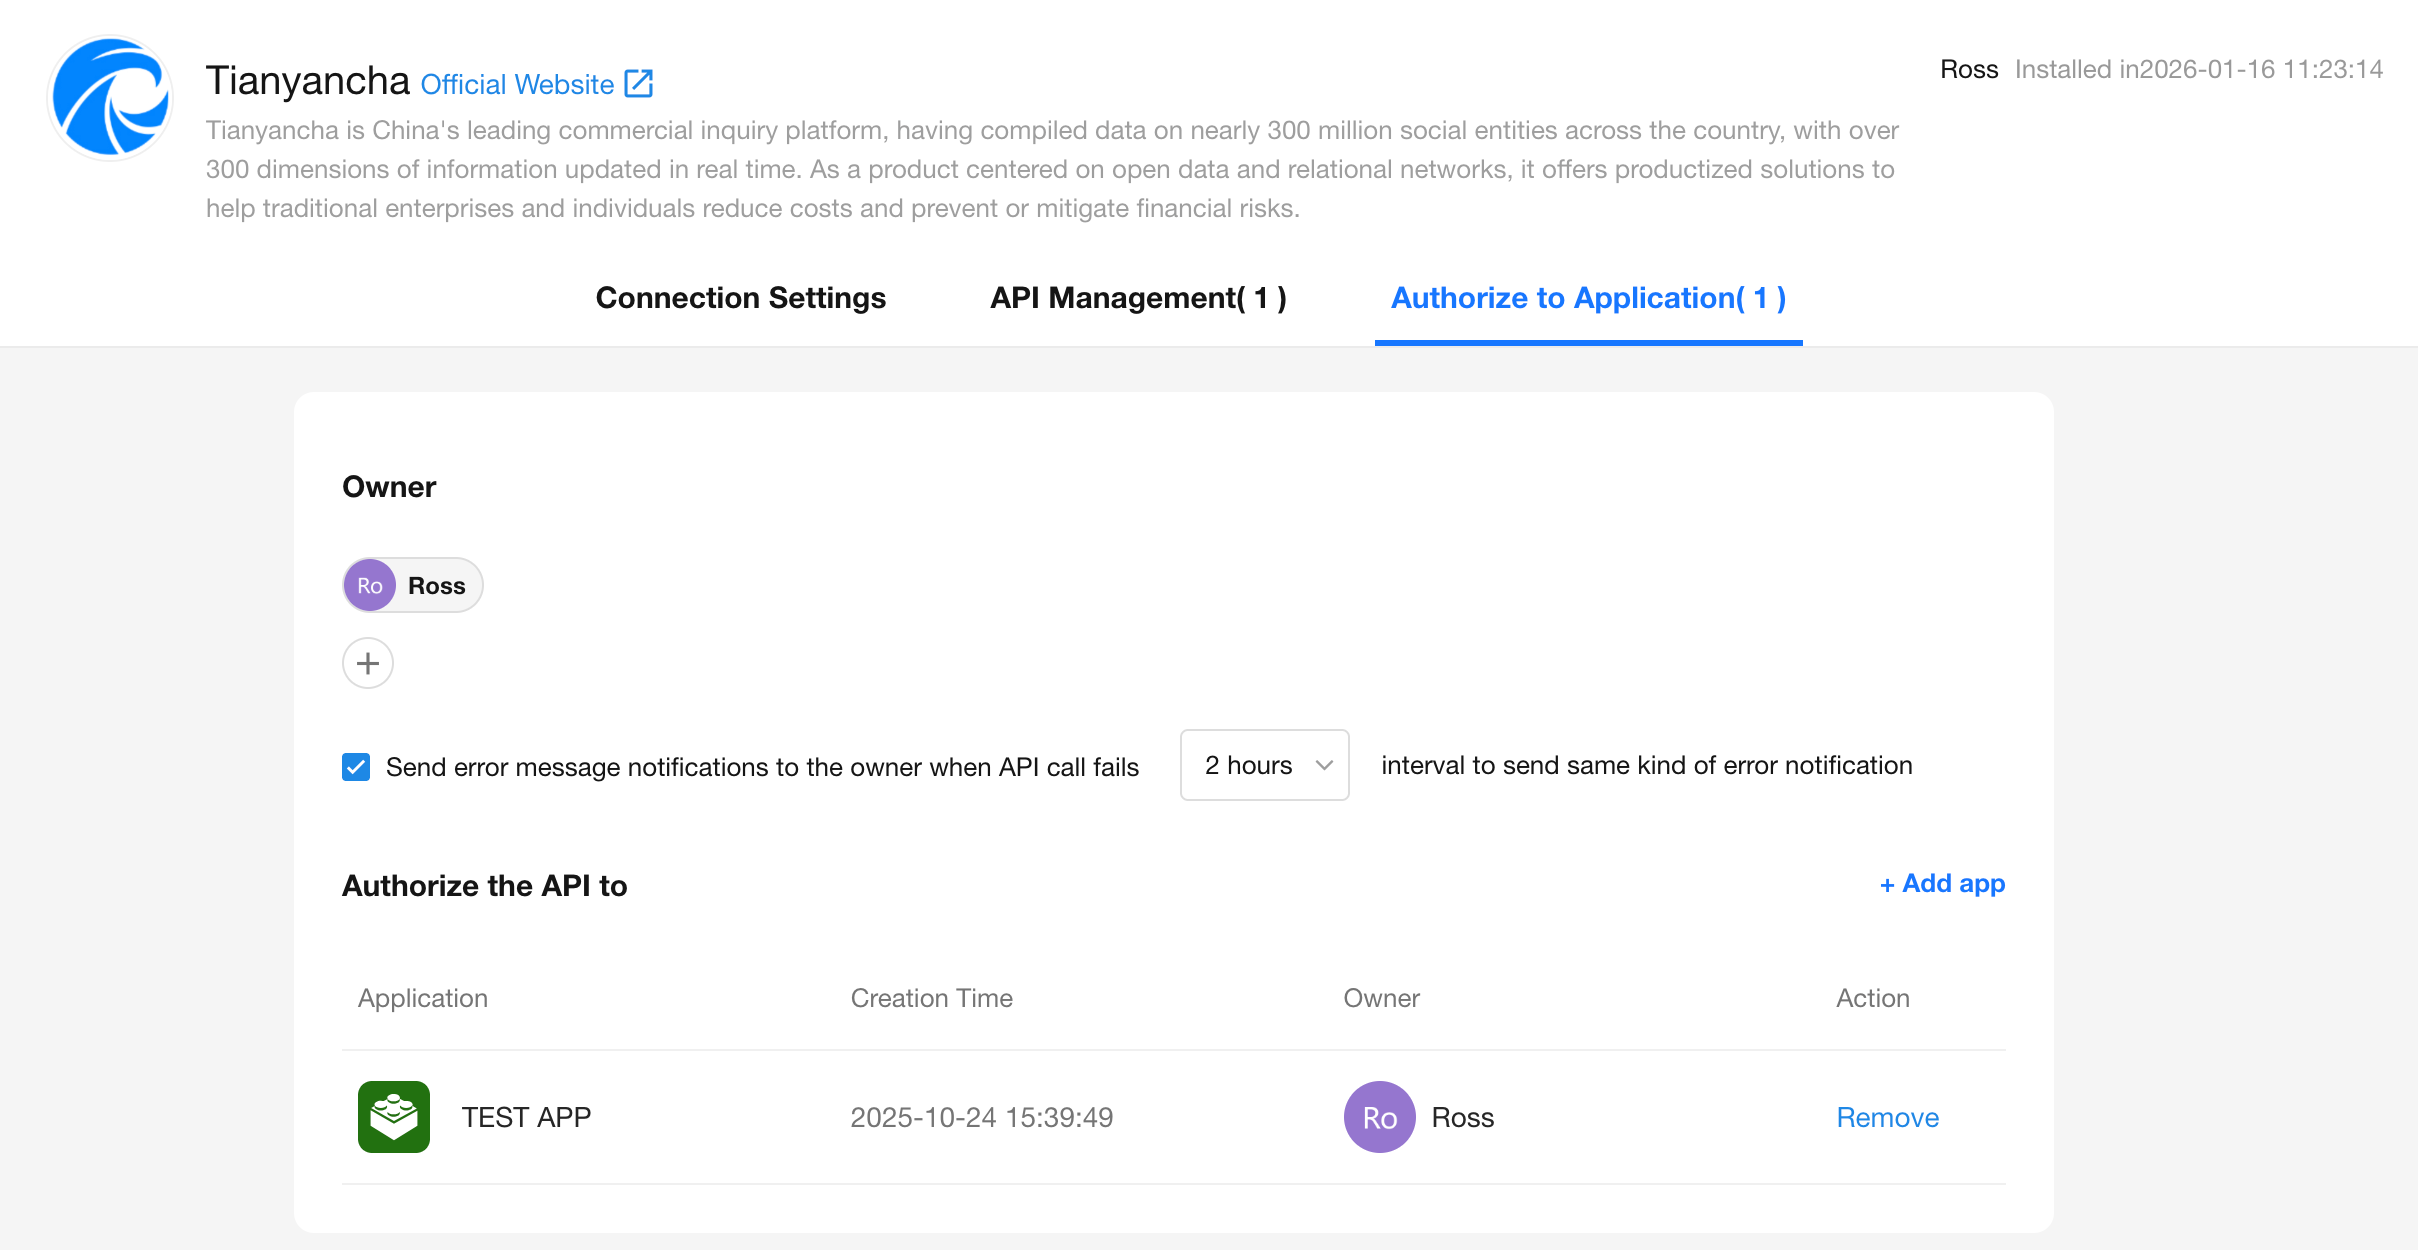Uncheck the send error notifications checkbox
The width and height of the screenshot is (2418, 1250).
(356, 767)
